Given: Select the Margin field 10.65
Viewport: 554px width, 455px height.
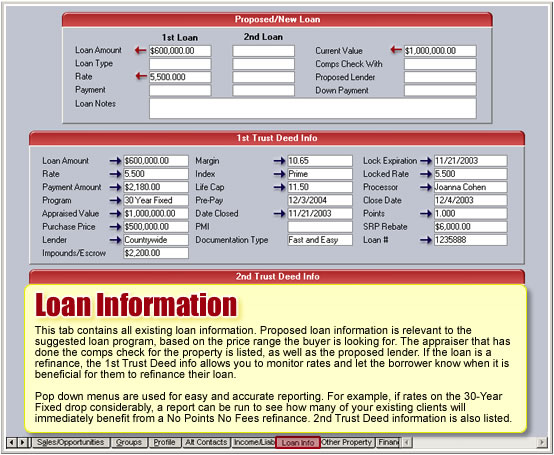Looking at the screenshot, I should [x=320, y=161].
